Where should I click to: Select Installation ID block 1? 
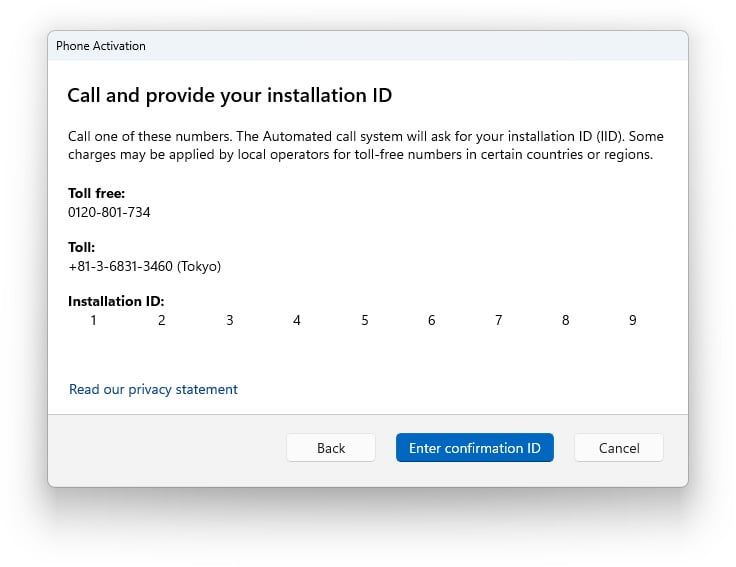[94, 321]
